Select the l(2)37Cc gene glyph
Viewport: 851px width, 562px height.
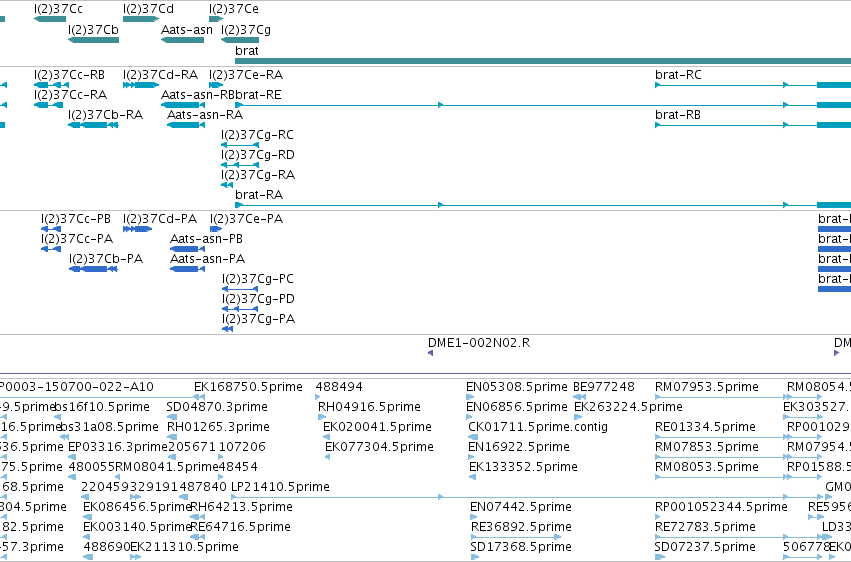(x=50, y=19)
